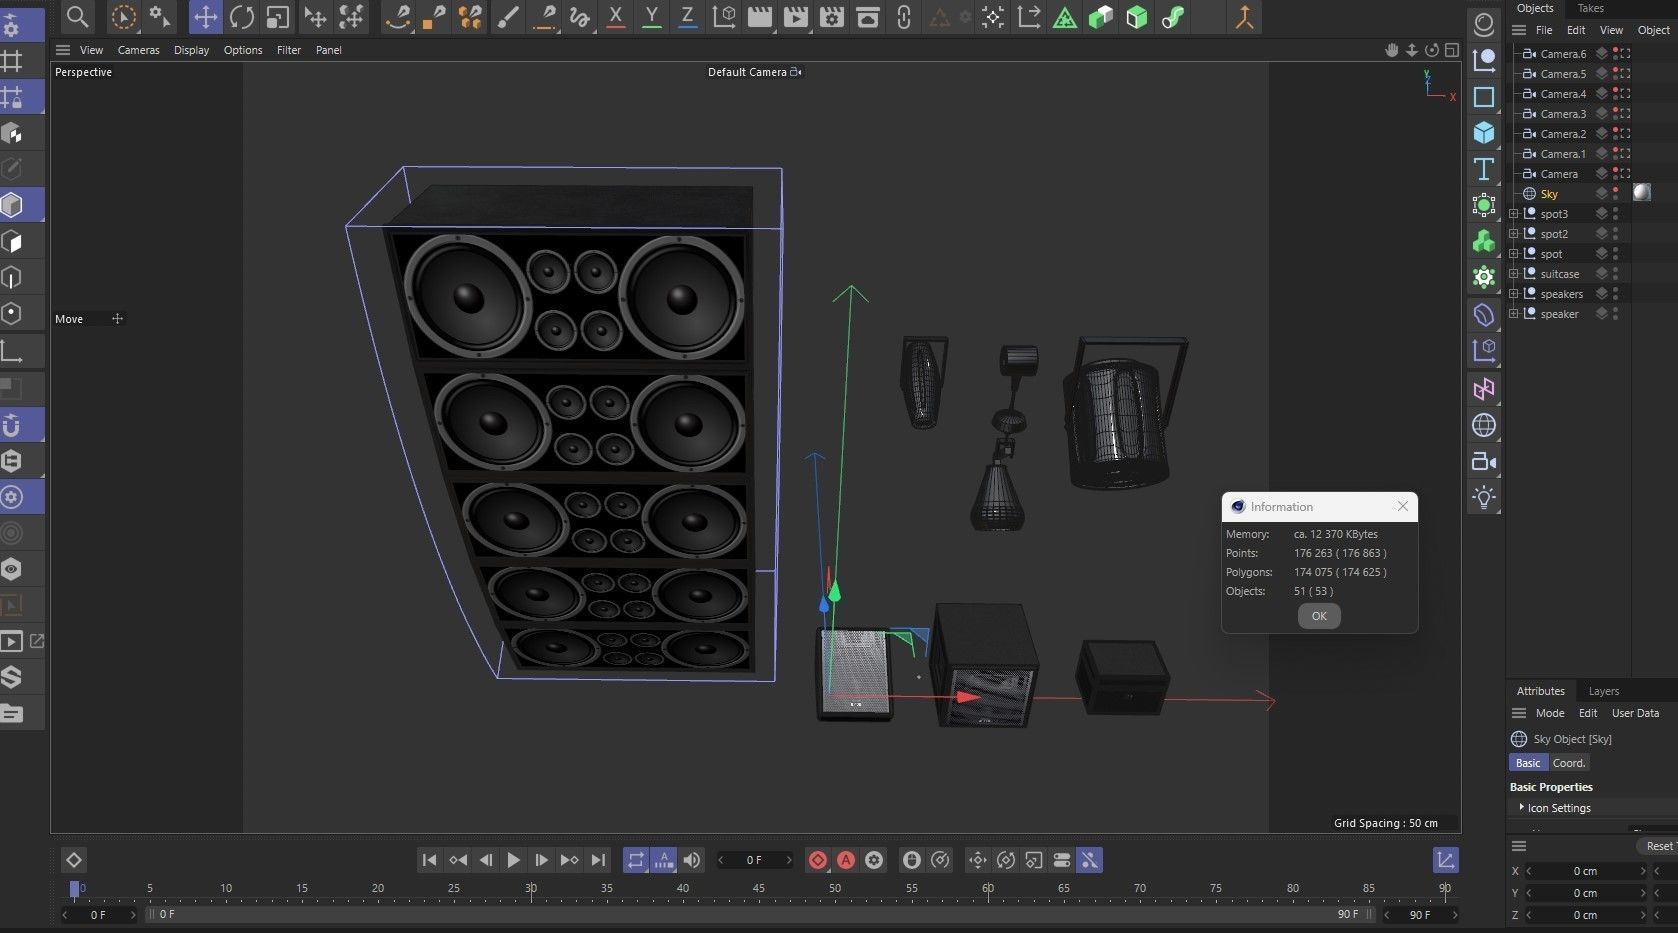1678x933 pixels.
Task: Click the Reset button in Attributes
Action: (1659, 846)
